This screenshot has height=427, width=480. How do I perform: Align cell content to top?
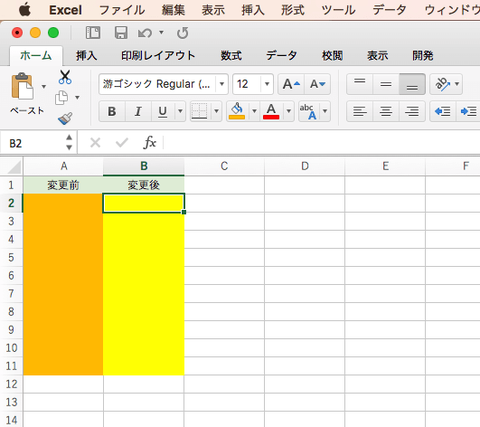(360, 84)
